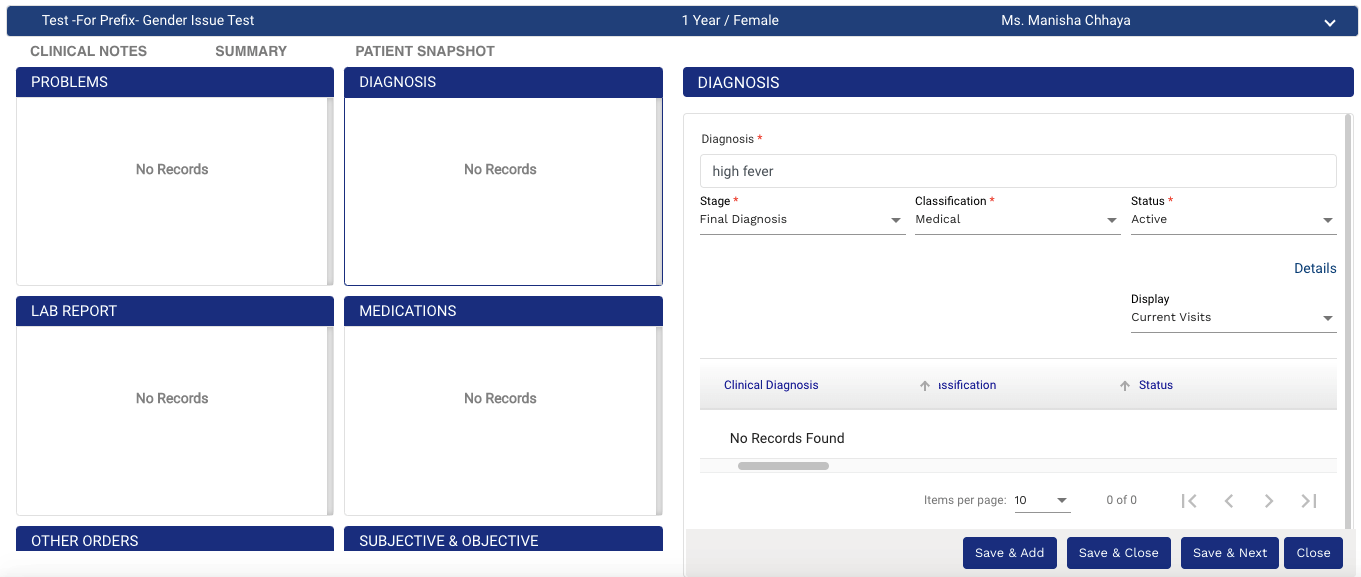The height and width of the screenshot is (577, 1361).
Task: Switch to Clinical Notes tab
Action: (89, 51)
